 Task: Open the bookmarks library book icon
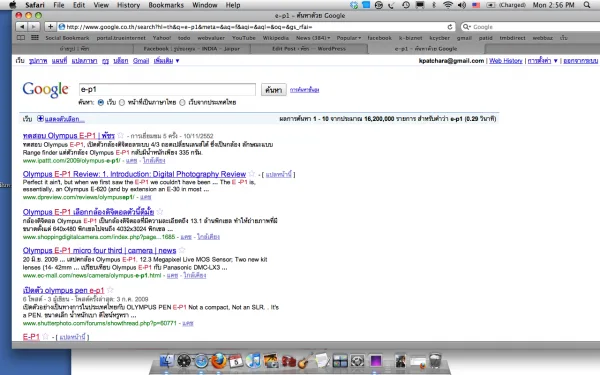coord(21,38)
